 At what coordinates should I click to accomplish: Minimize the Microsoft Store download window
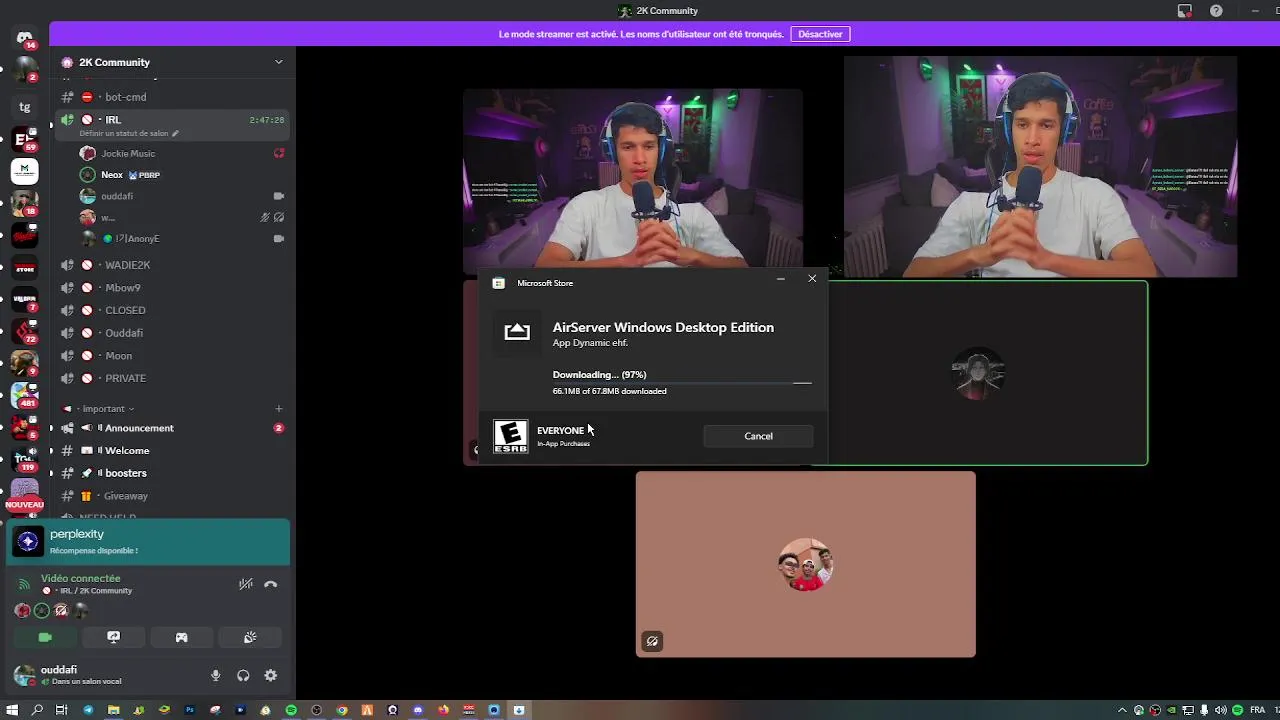pos(781,279)
